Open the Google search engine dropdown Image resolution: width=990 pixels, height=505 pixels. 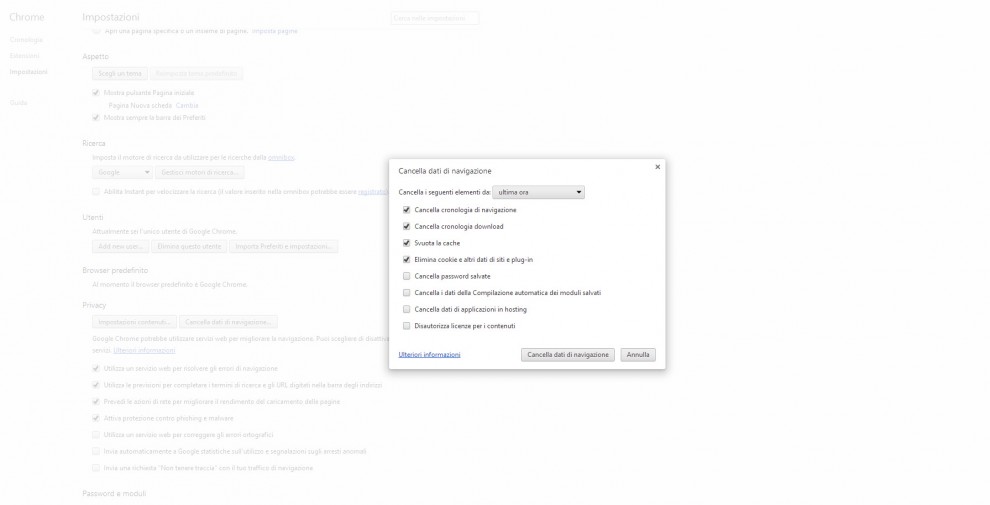click(x=122, y=172)
